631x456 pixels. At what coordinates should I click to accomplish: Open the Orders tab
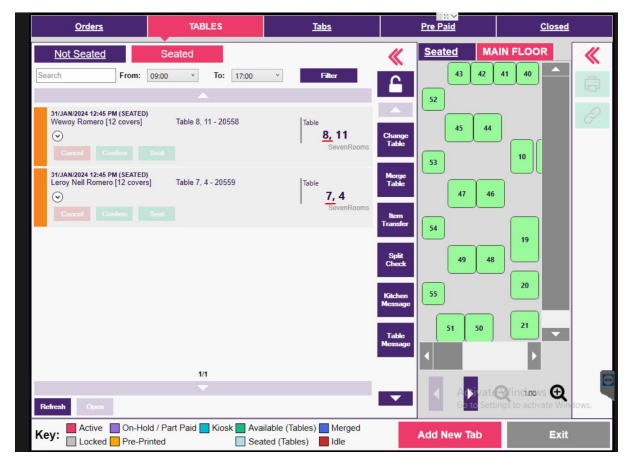pyautogui.click(x=89, y=26)
